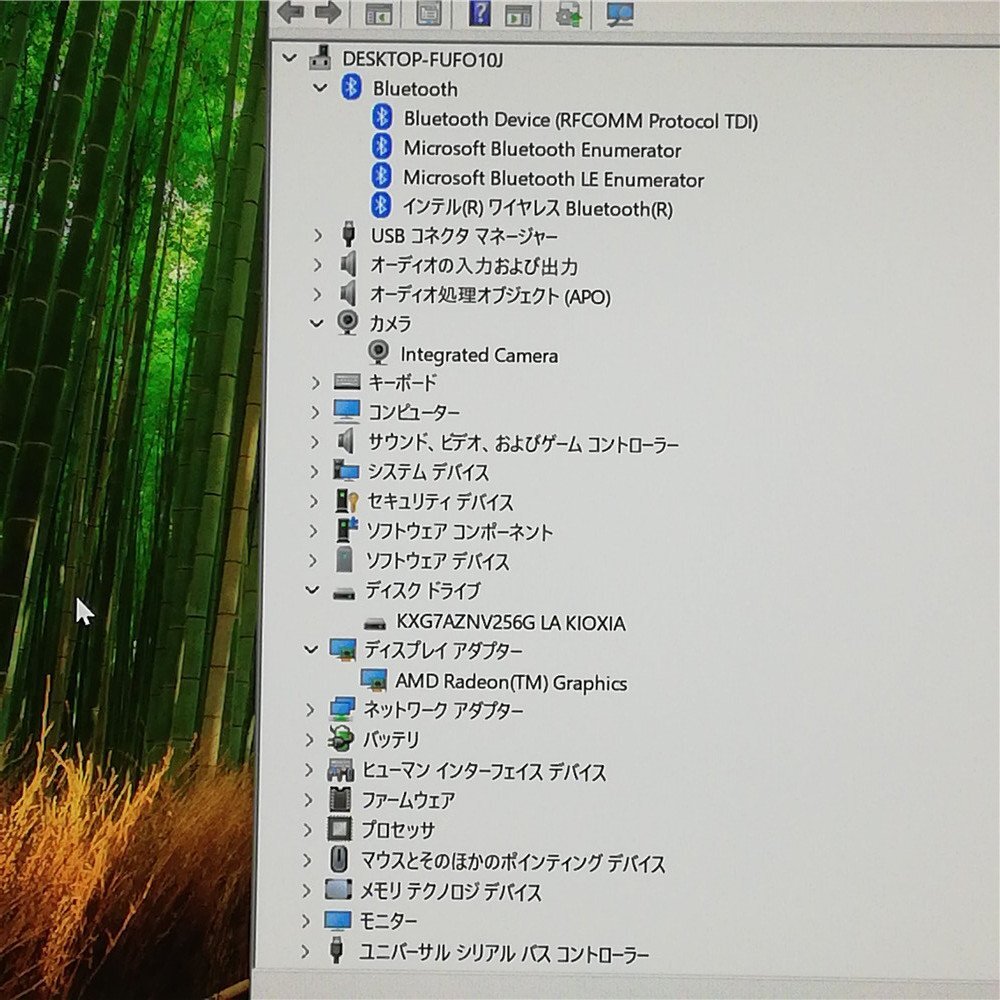Image resolution: width=1000 pixels, height=1000 pixels.
Task: Click the ヒューマン インターフェイス デバイス icon
Action: [340, 770]
